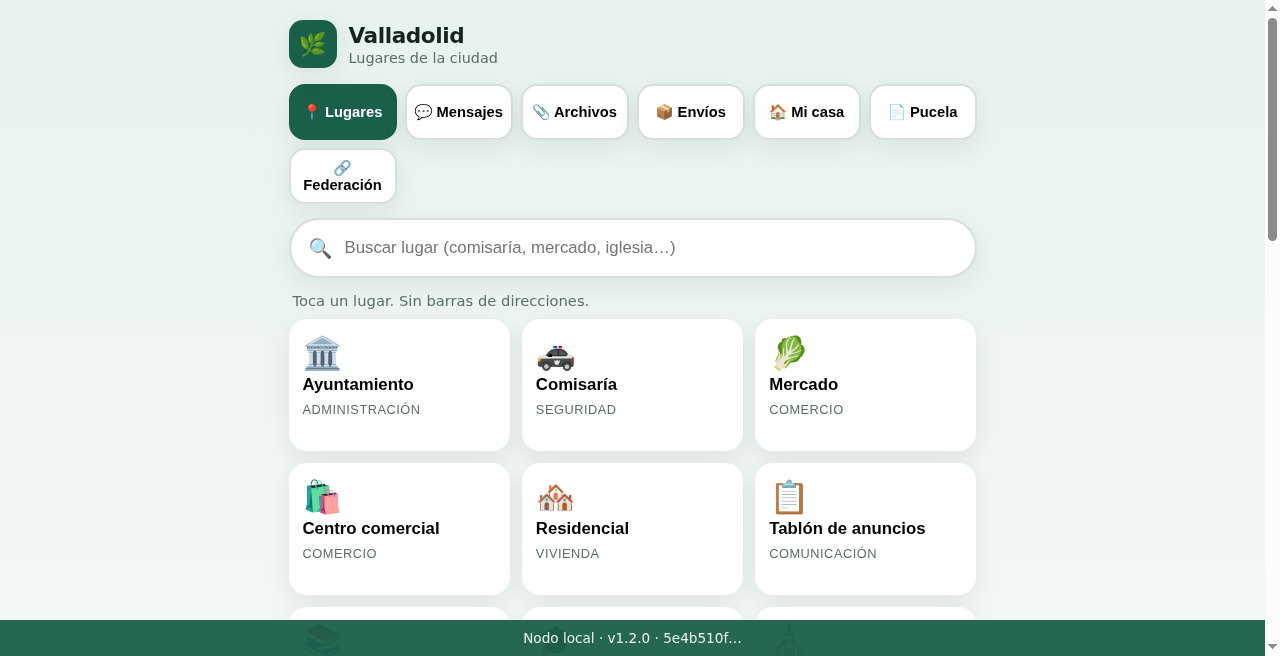Select the Pucela tab
Screen dimensions: 1280x656
923,112
